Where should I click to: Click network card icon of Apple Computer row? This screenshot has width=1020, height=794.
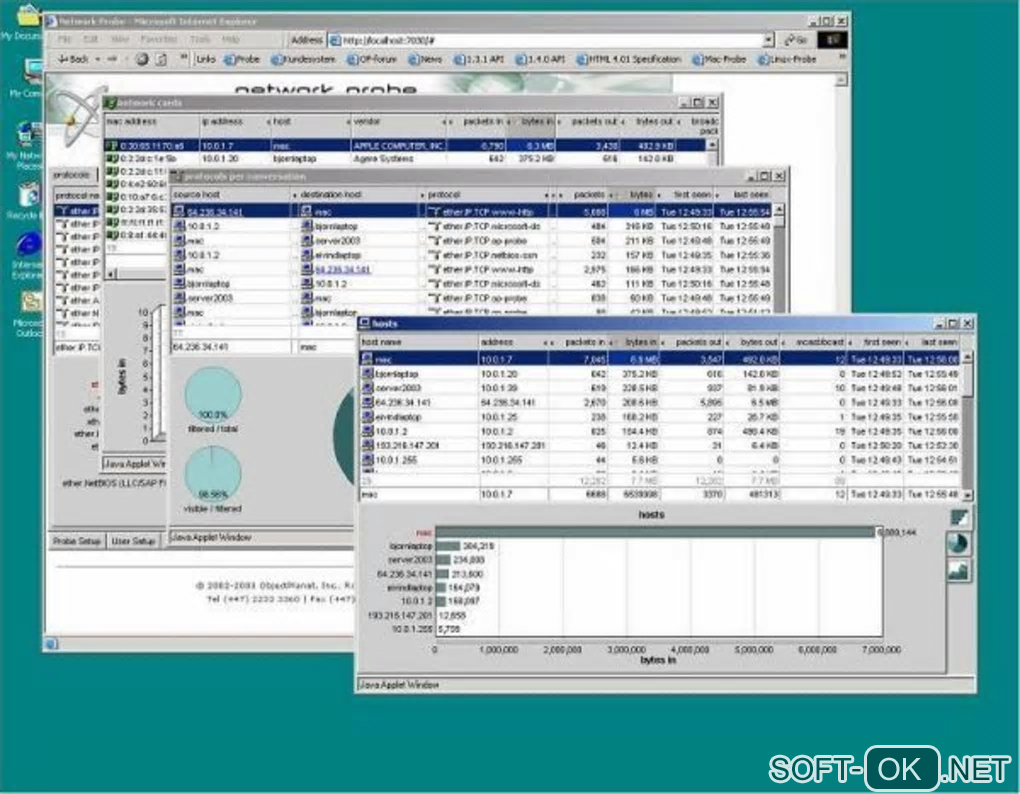tap(112, 146)
